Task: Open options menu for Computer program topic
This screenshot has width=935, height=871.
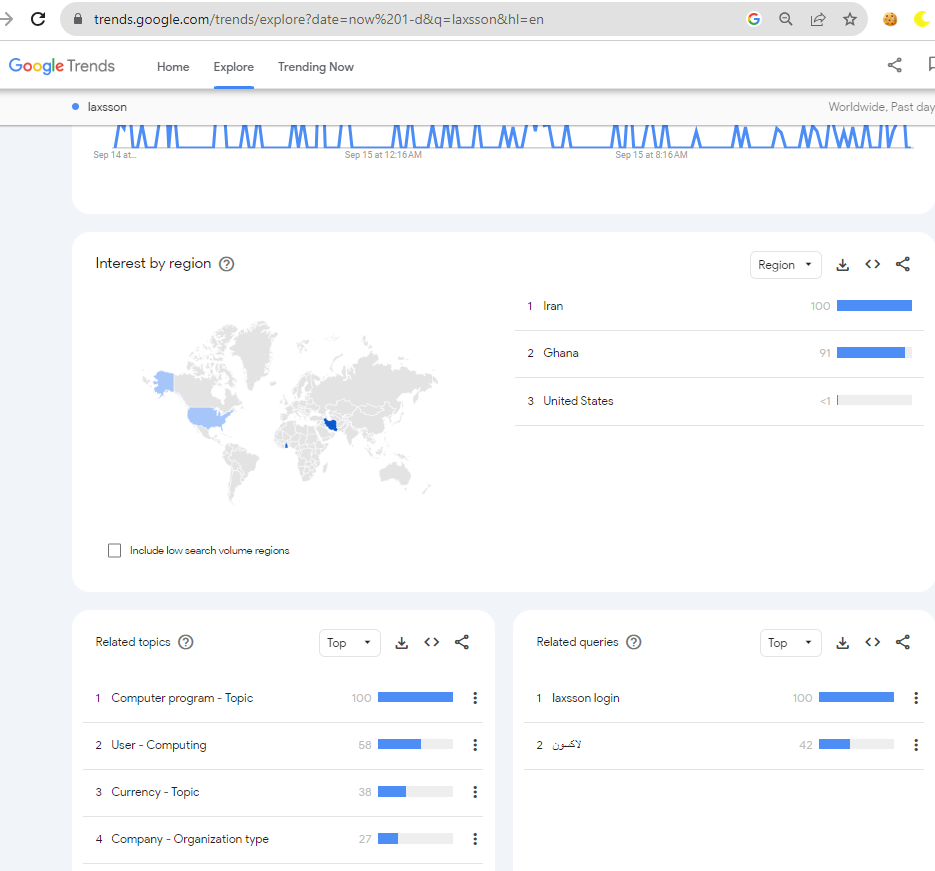Action: (x=475, y=698)
